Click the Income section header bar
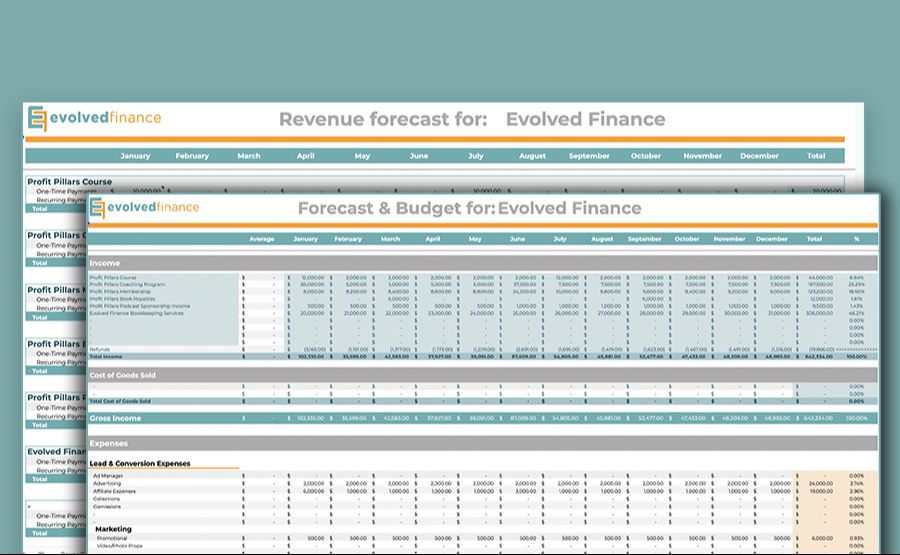Image resolution: width=900 pixels, height=555 pixels. (x=483, y=263)
